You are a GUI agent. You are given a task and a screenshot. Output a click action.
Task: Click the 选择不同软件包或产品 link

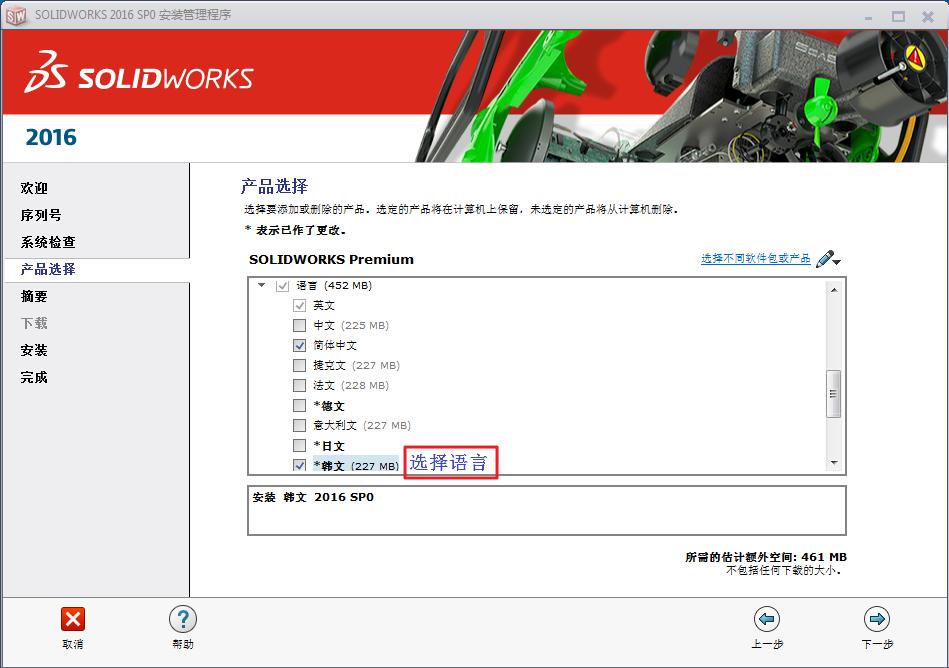tap(755, 258)
